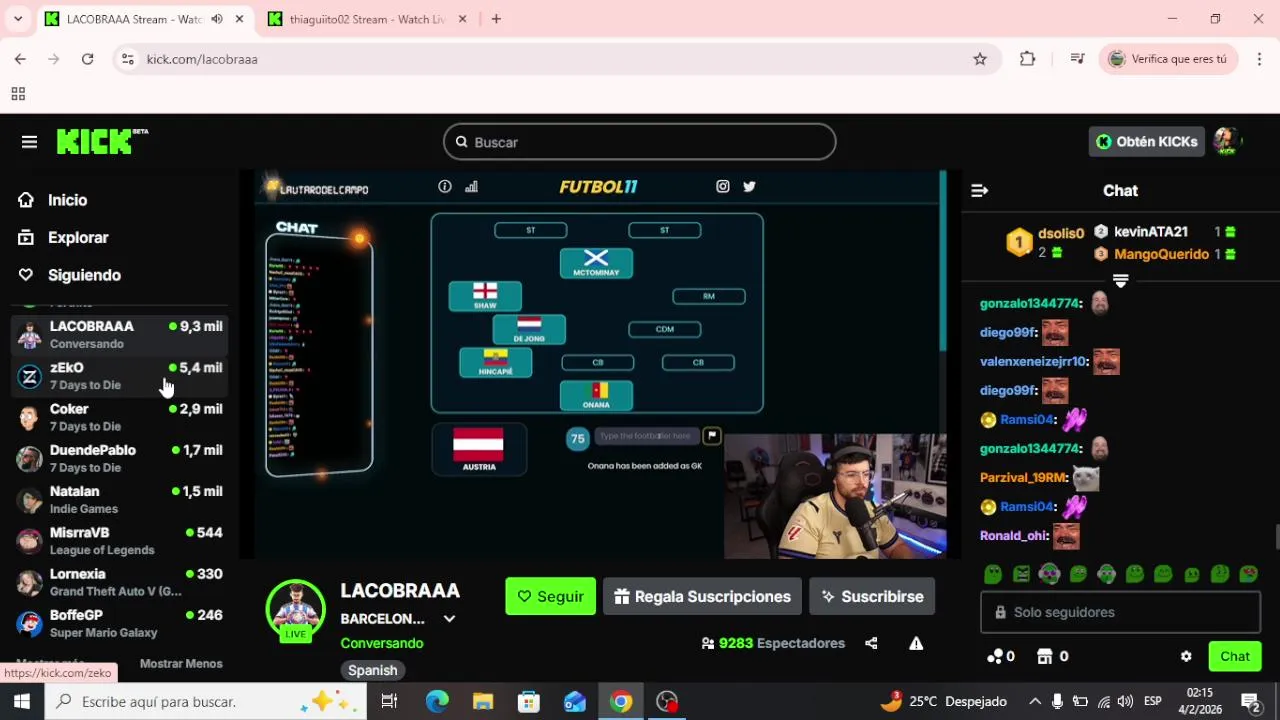
Task: Open zEKO channel from sidebar
Action: pos(120,376)
